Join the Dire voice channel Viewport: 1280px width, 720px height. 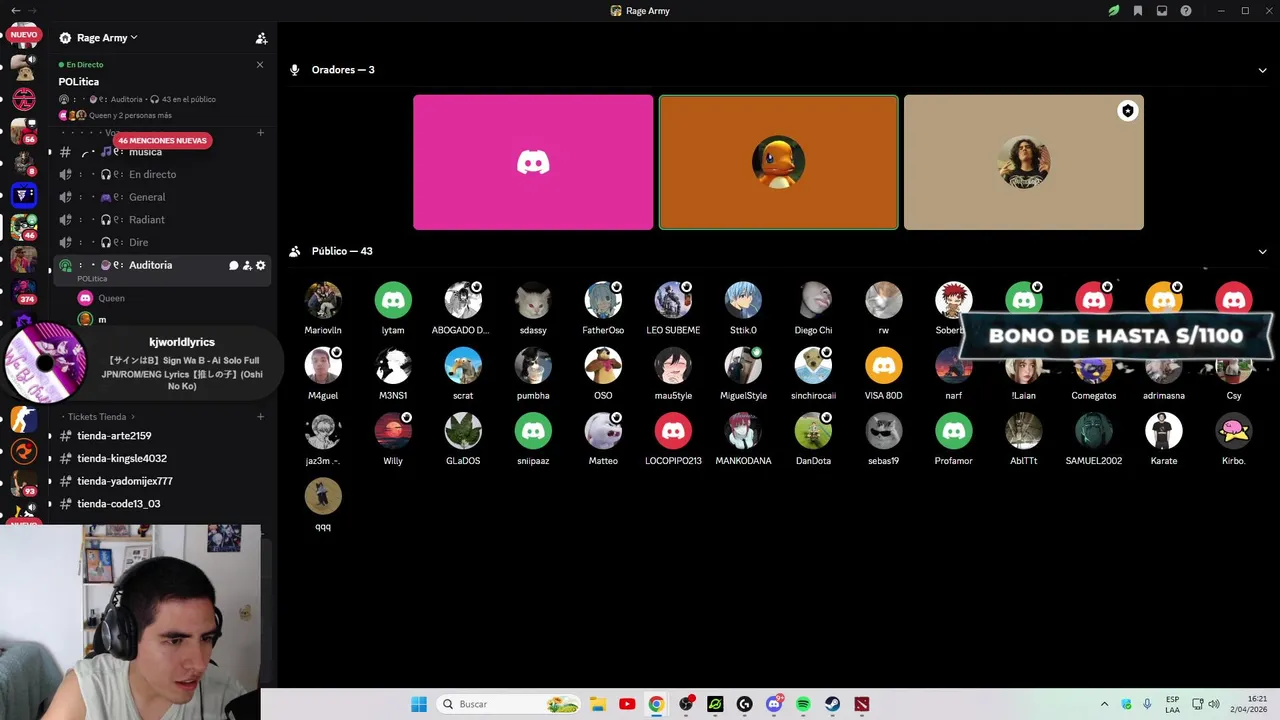click(163, 242)
